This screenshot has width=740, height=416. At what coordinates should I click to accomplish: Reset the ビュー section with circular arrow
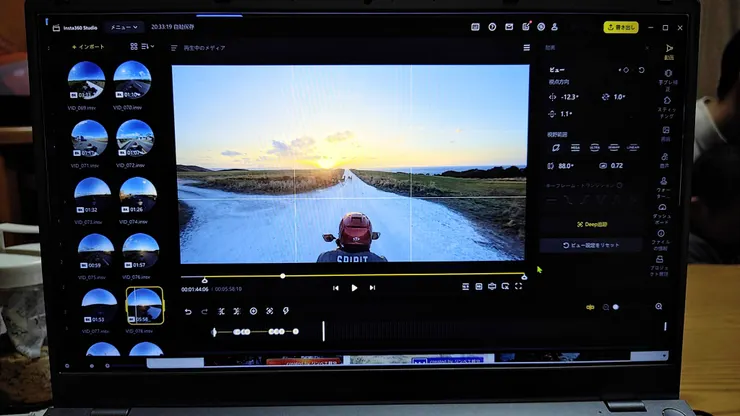click(641, 70)
